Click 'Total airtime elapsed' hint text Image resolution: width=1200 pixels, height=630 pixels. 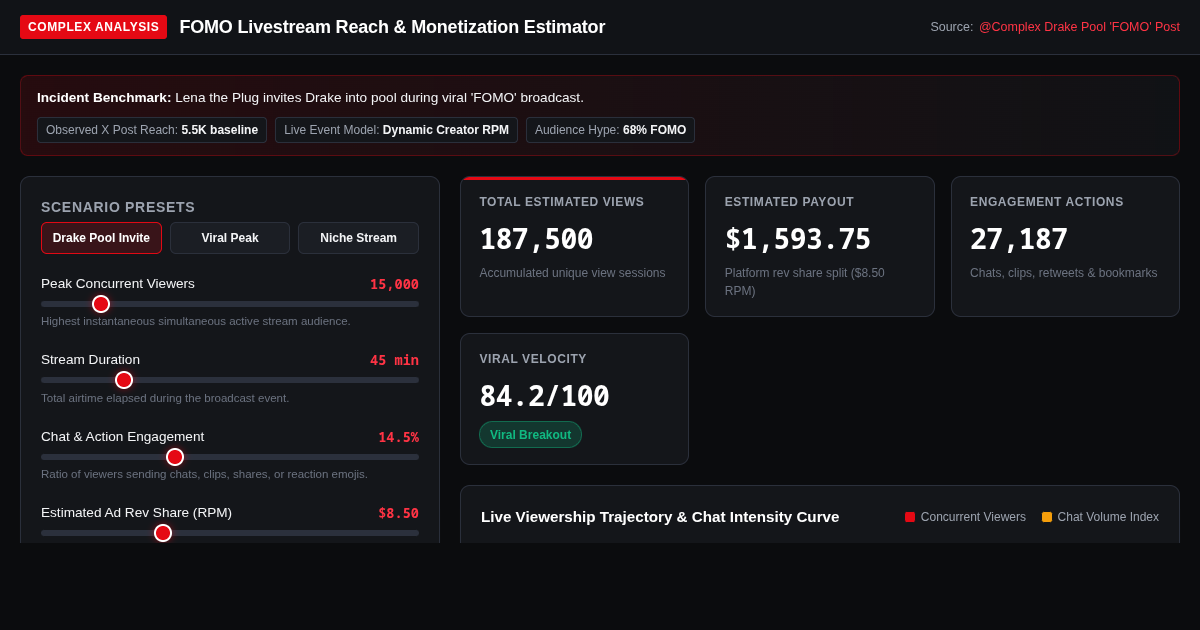(165, 398)
